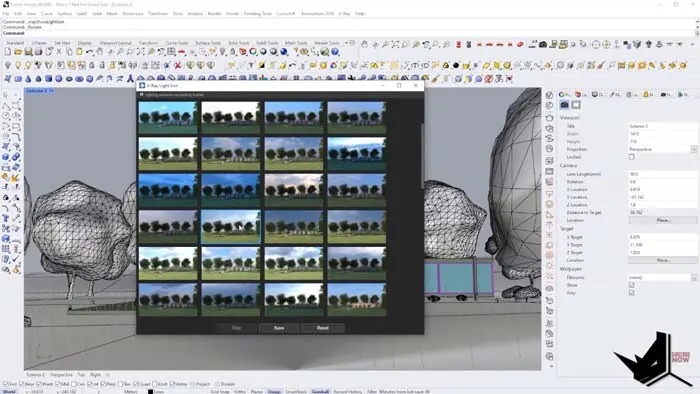Click the first padlock Lock icon
This screenshot has width=700, height=394.
(x=92, y=65)
